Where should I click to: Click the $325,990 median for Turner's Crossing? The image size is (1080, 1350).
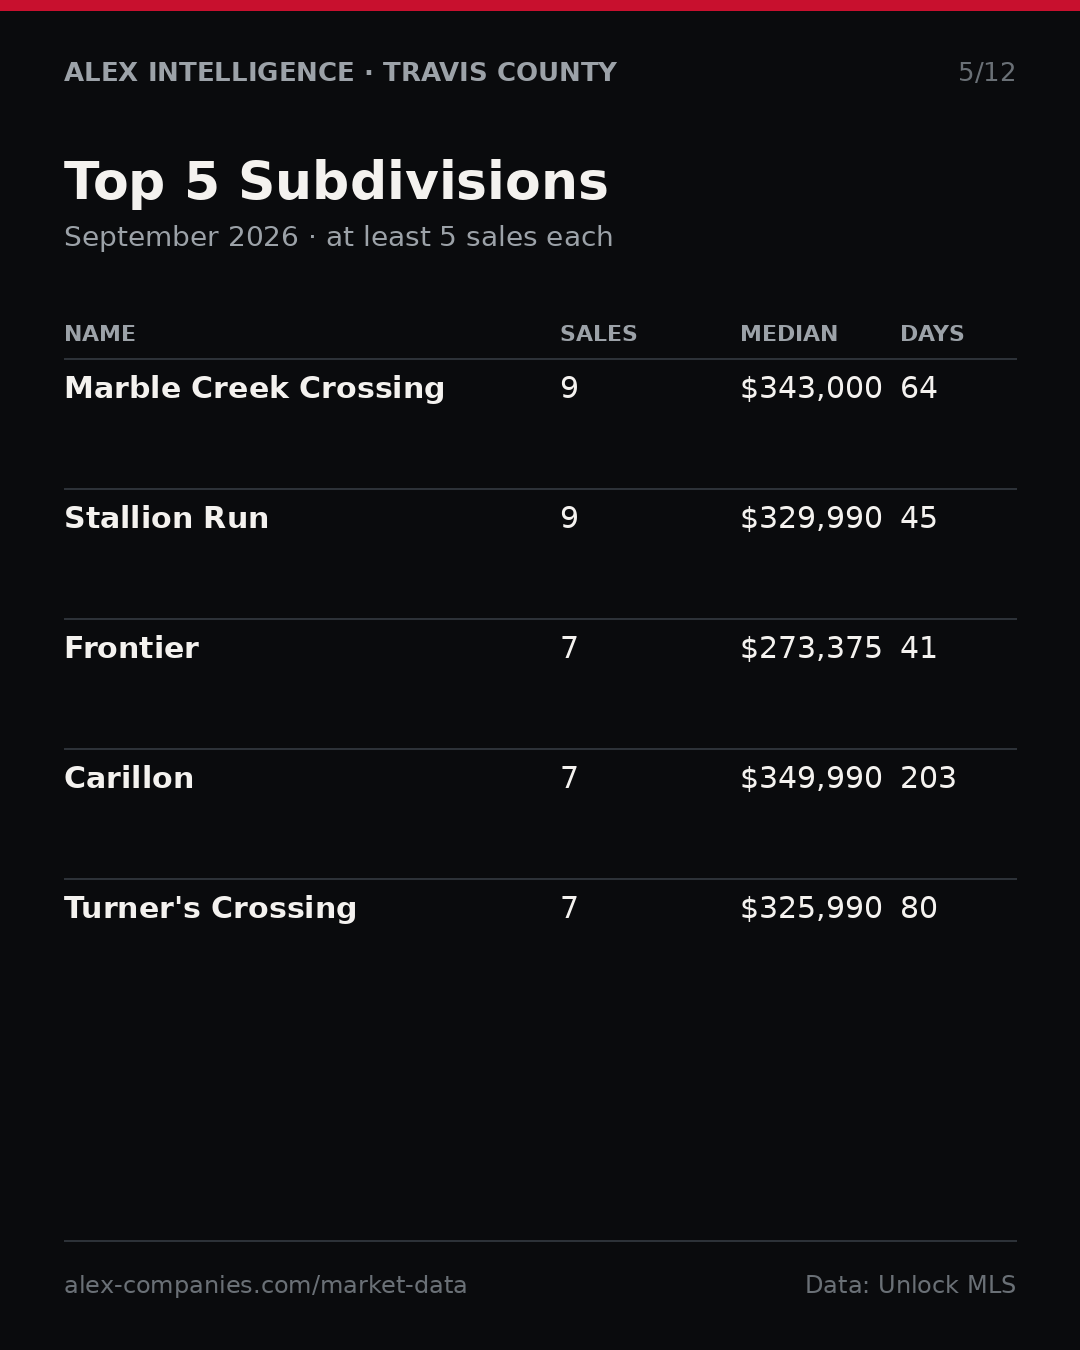811,909
